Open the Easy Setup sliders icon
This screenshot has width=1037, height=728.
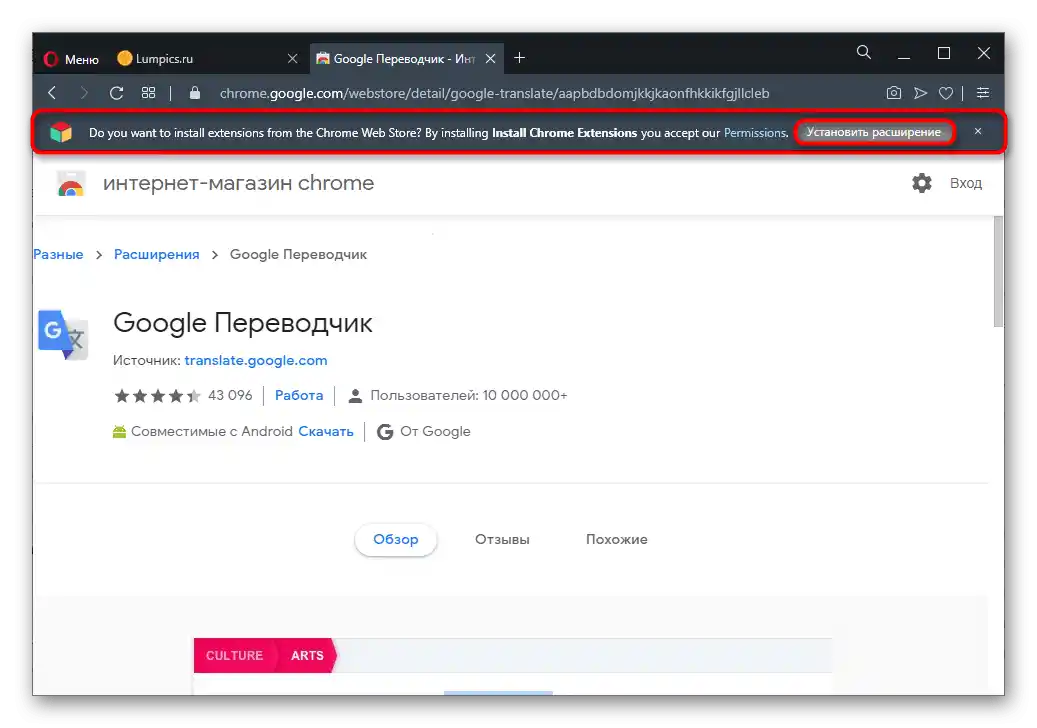[983, 93]
